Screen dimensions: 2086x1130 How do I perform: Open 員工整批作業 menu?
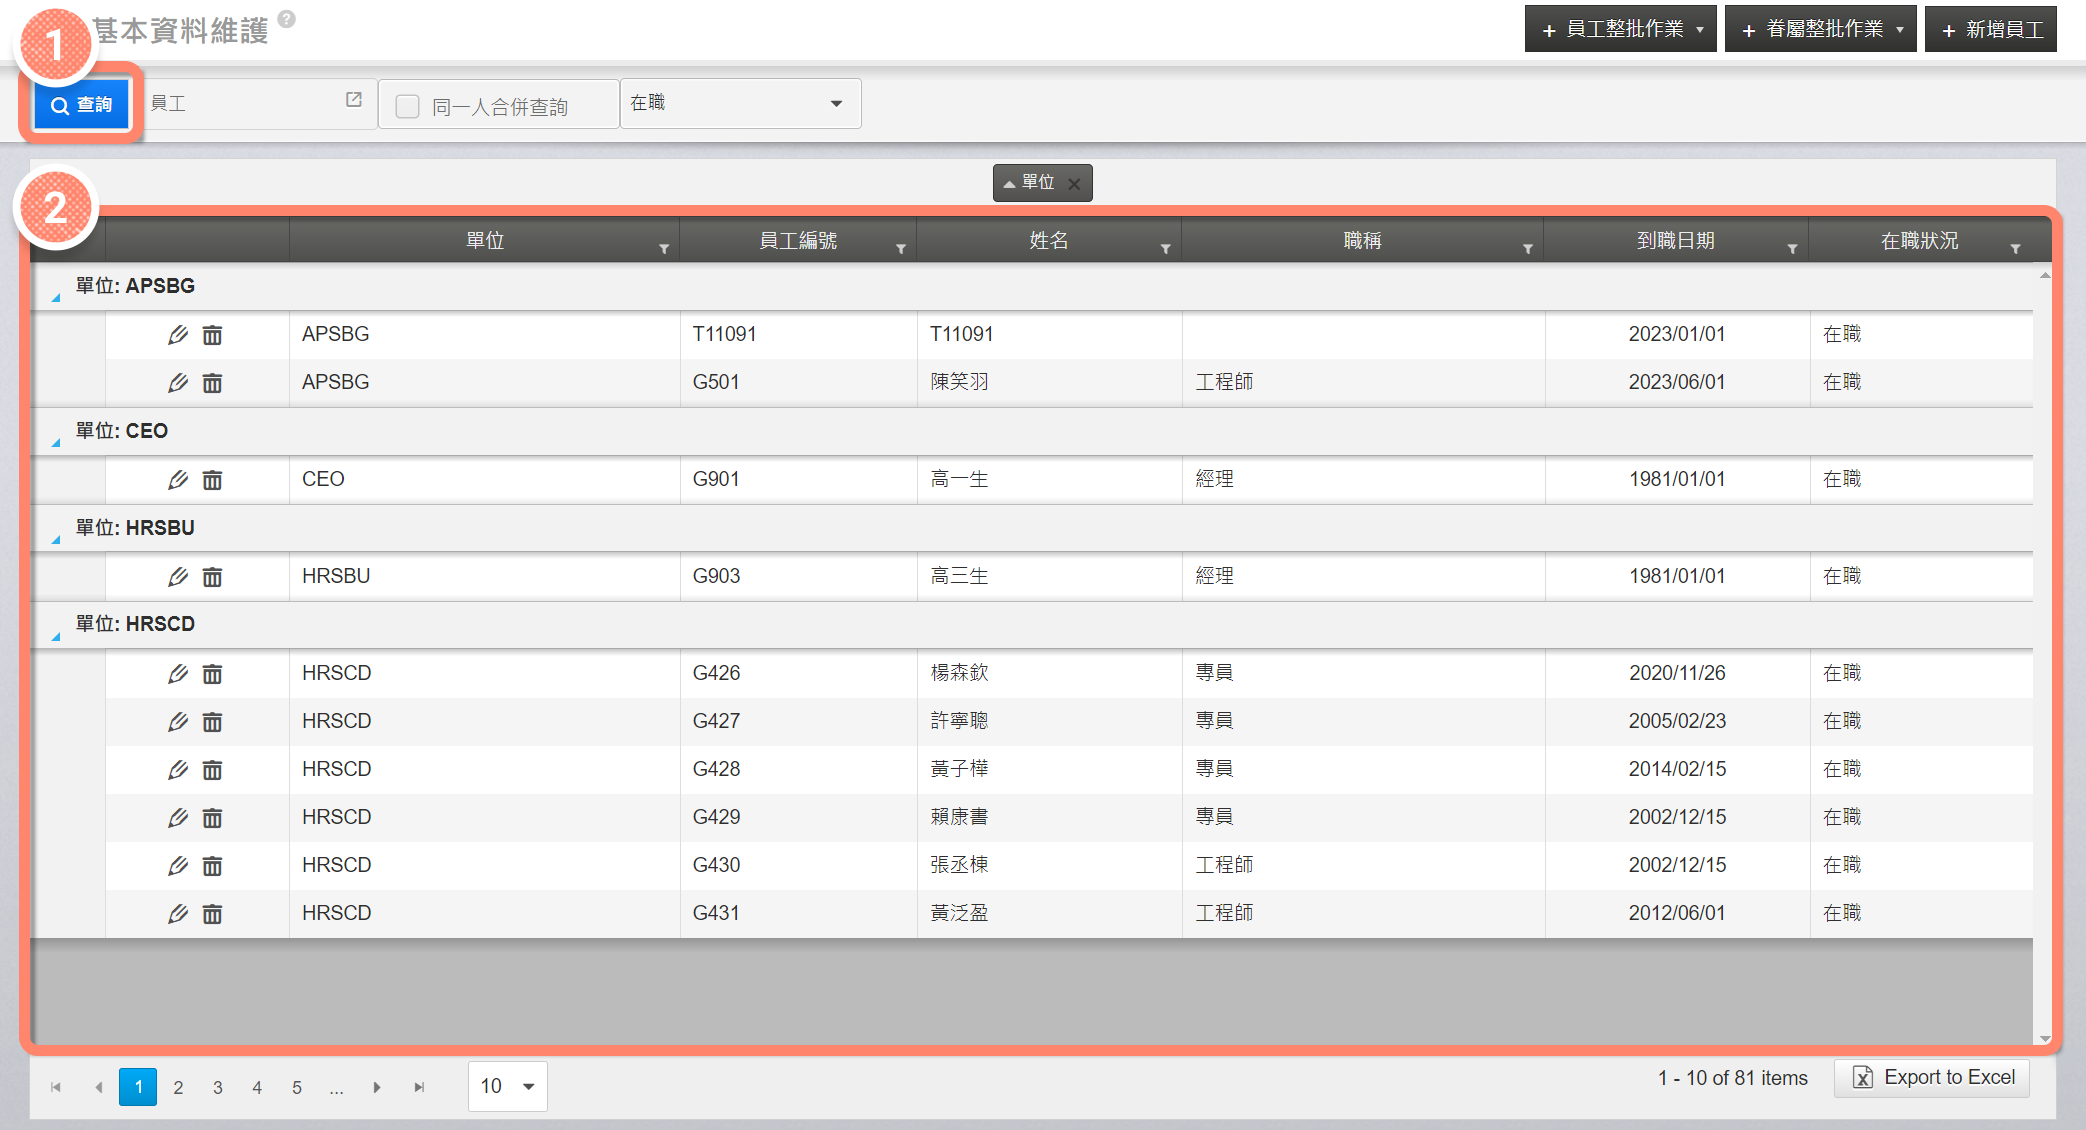click(1620, 29)
